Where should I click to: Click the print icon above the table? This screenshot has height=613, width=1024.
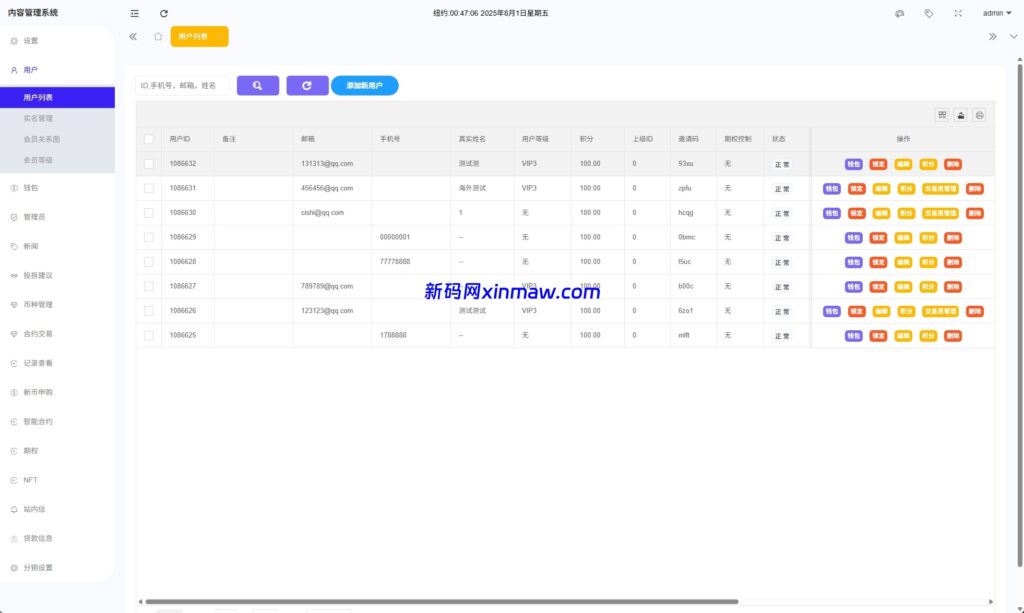click(x=979, y=115)
